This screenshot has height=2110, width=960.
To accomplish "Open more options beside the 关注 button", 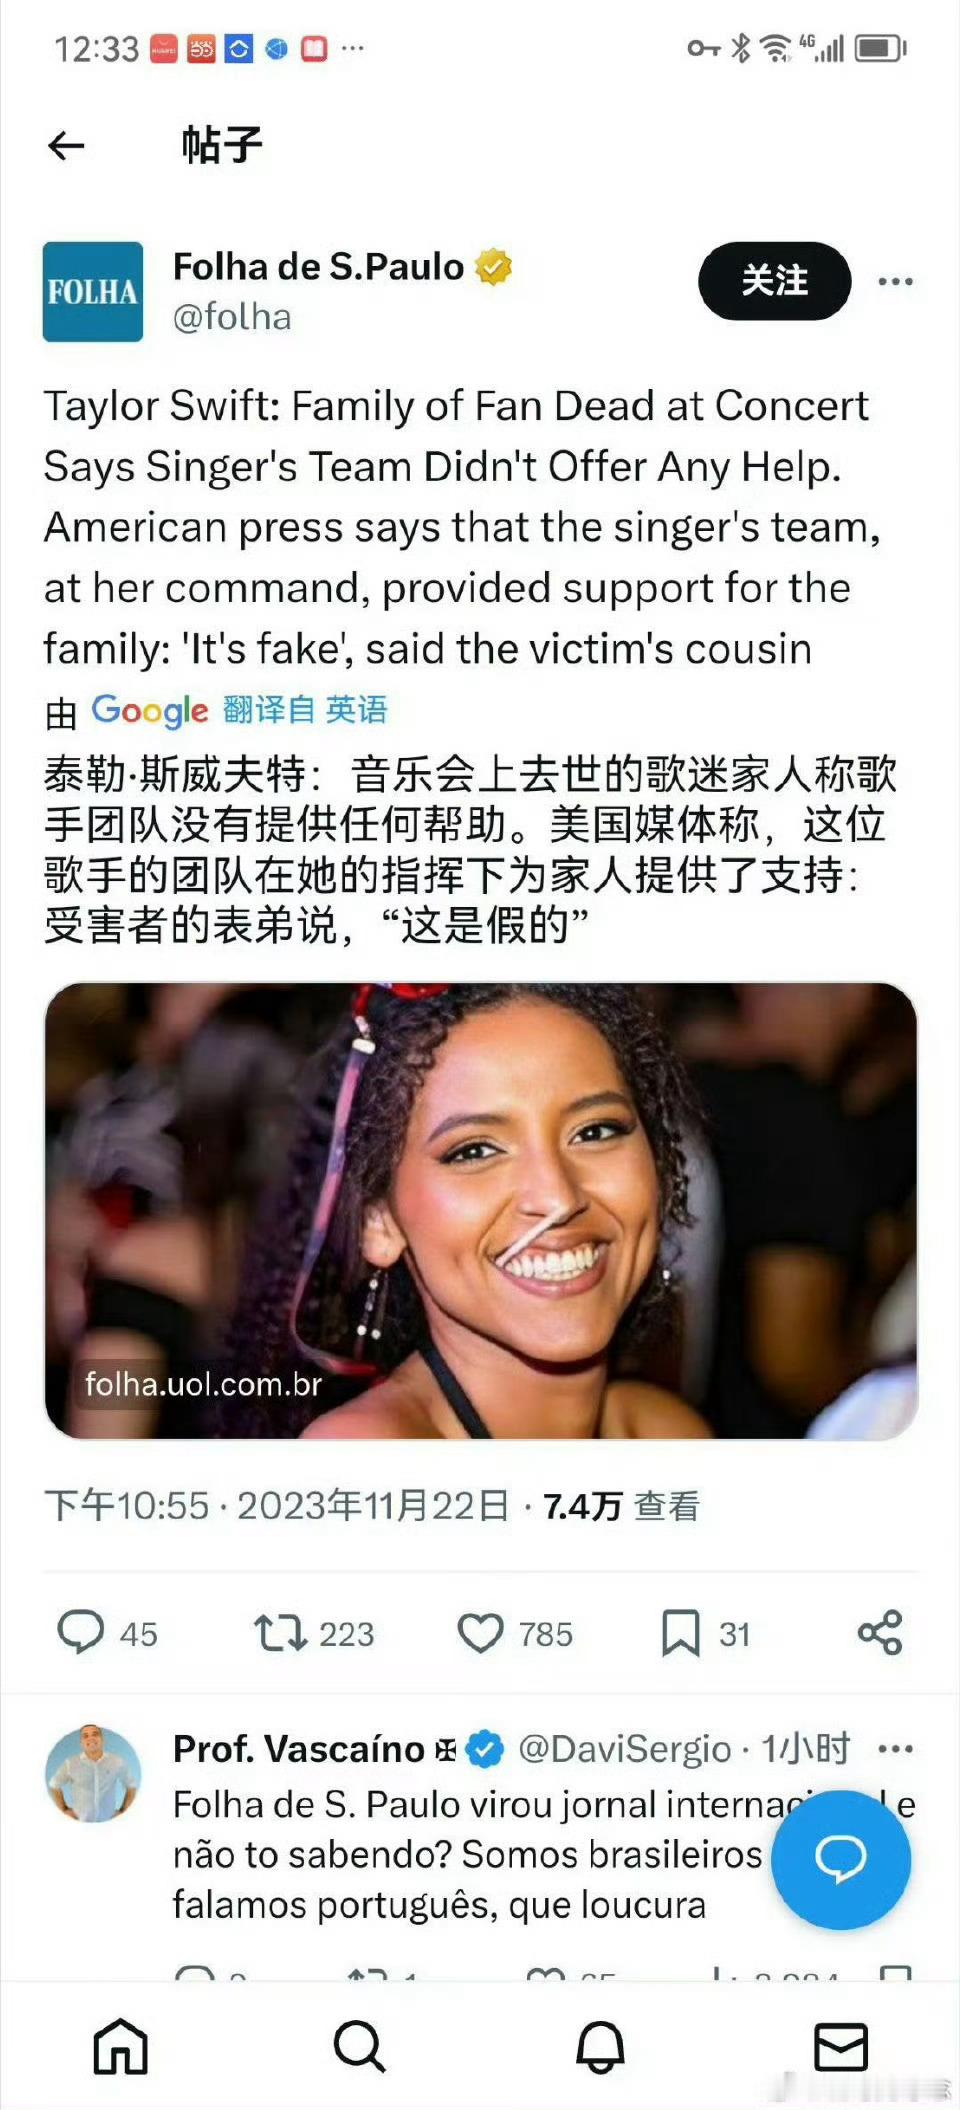I will (x=895, y=282).
